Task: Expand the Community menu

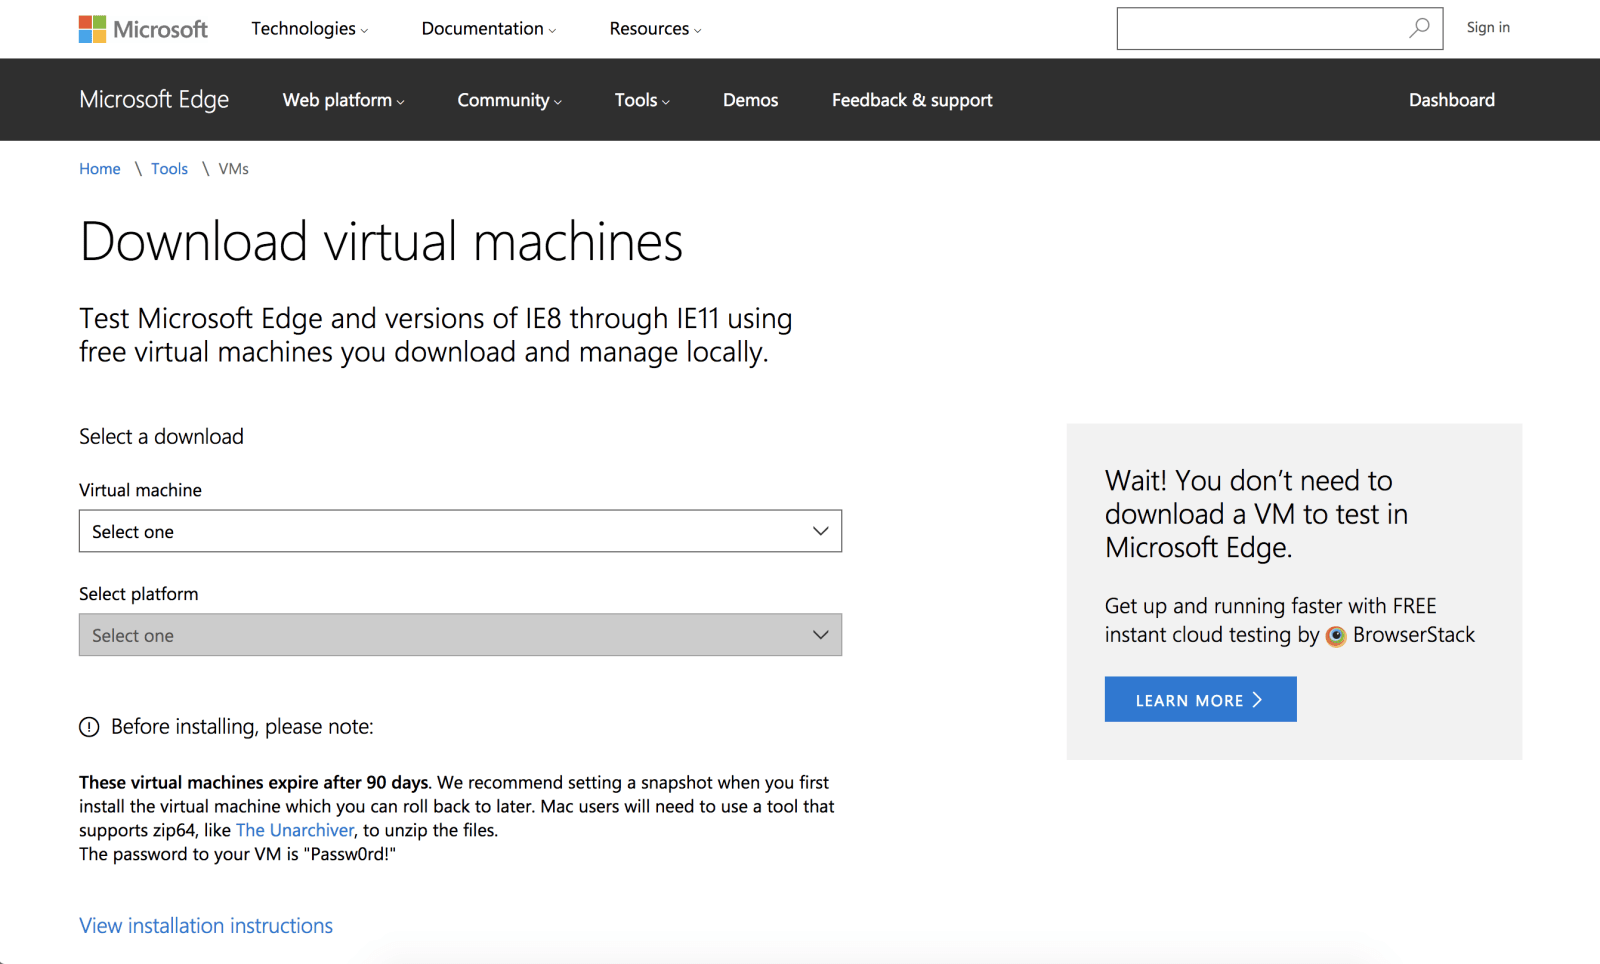Action: pos(509,100)
